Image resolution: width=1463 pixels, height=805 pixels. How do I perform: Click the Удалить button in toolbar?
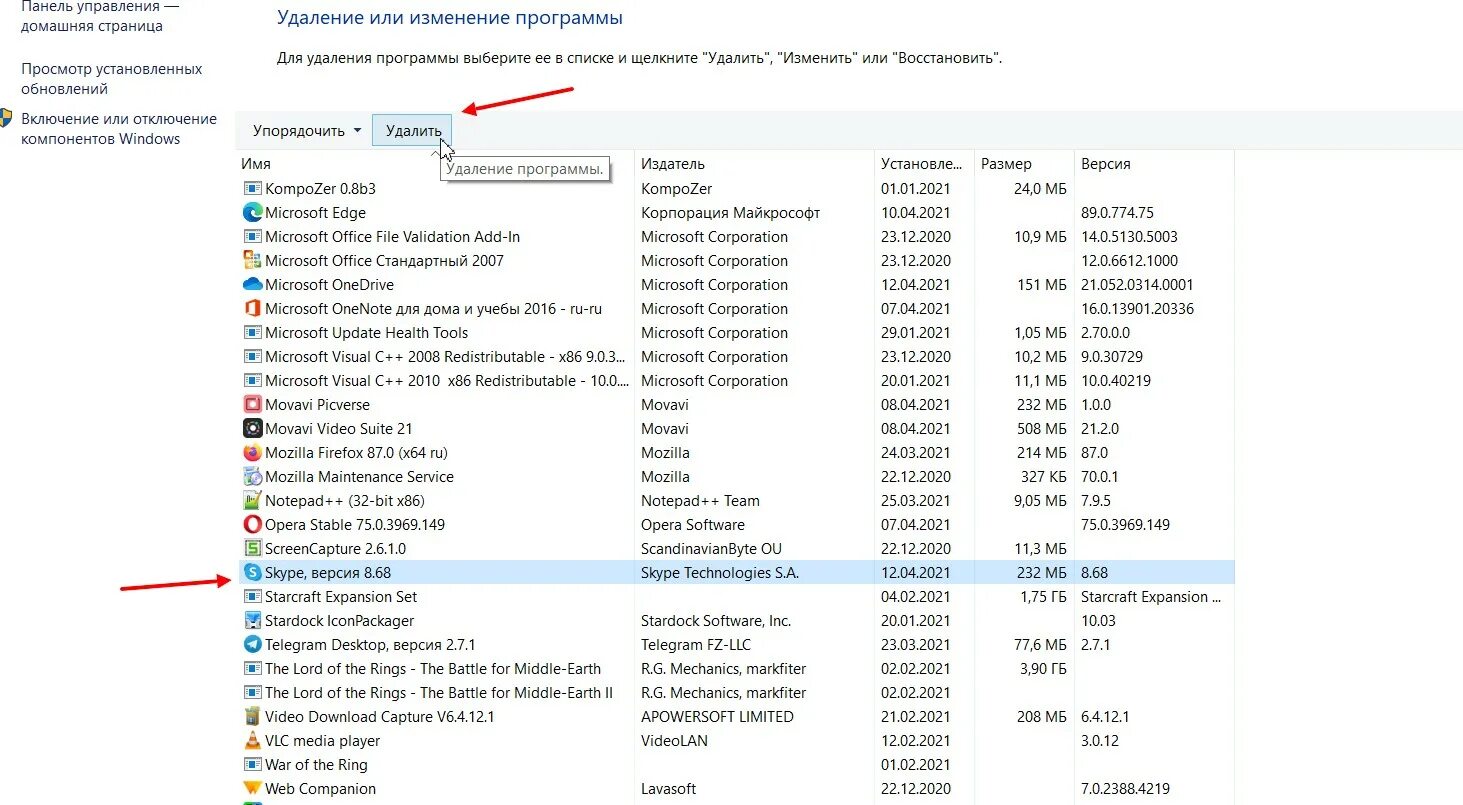click(413, 130)
